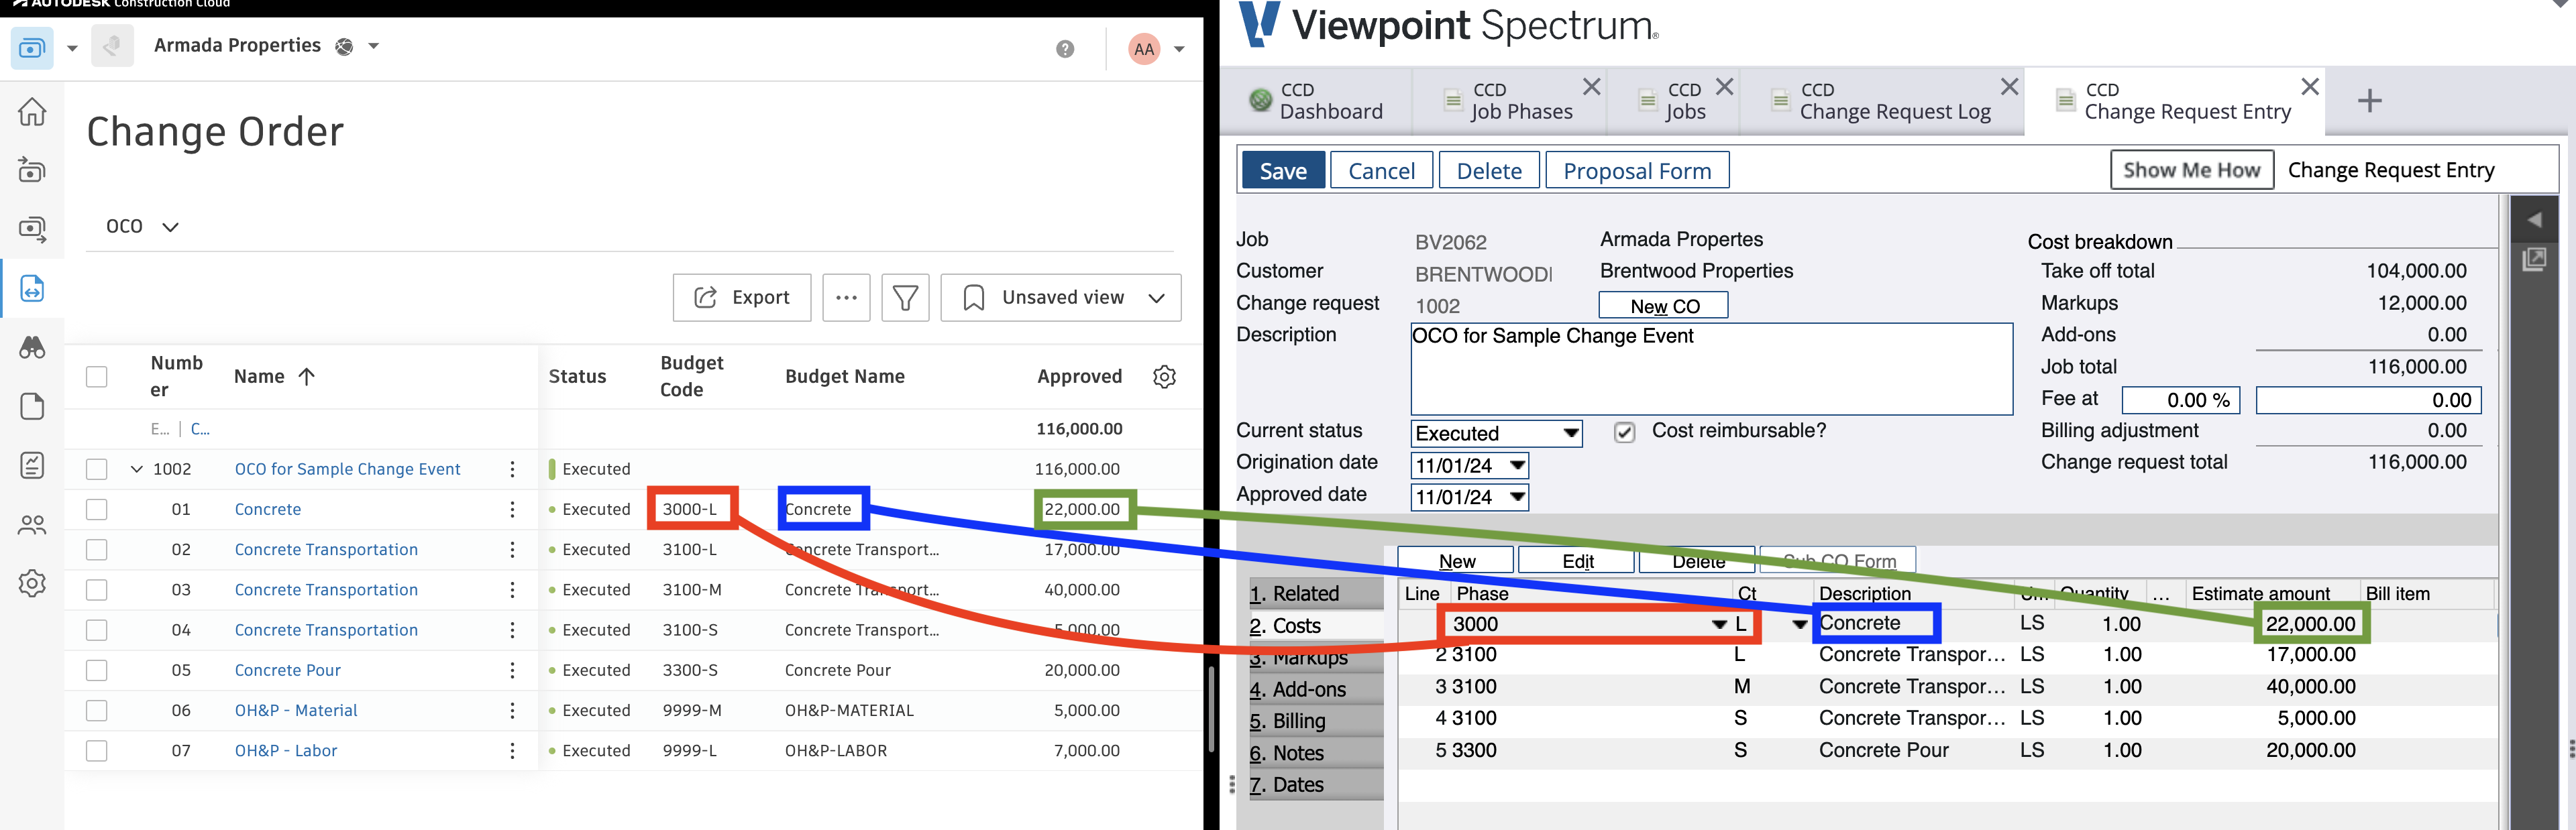Select the 4. Add-ons section
Image resolution: width=2576 pixels, height=830 pixels.
click(1316, 689)
